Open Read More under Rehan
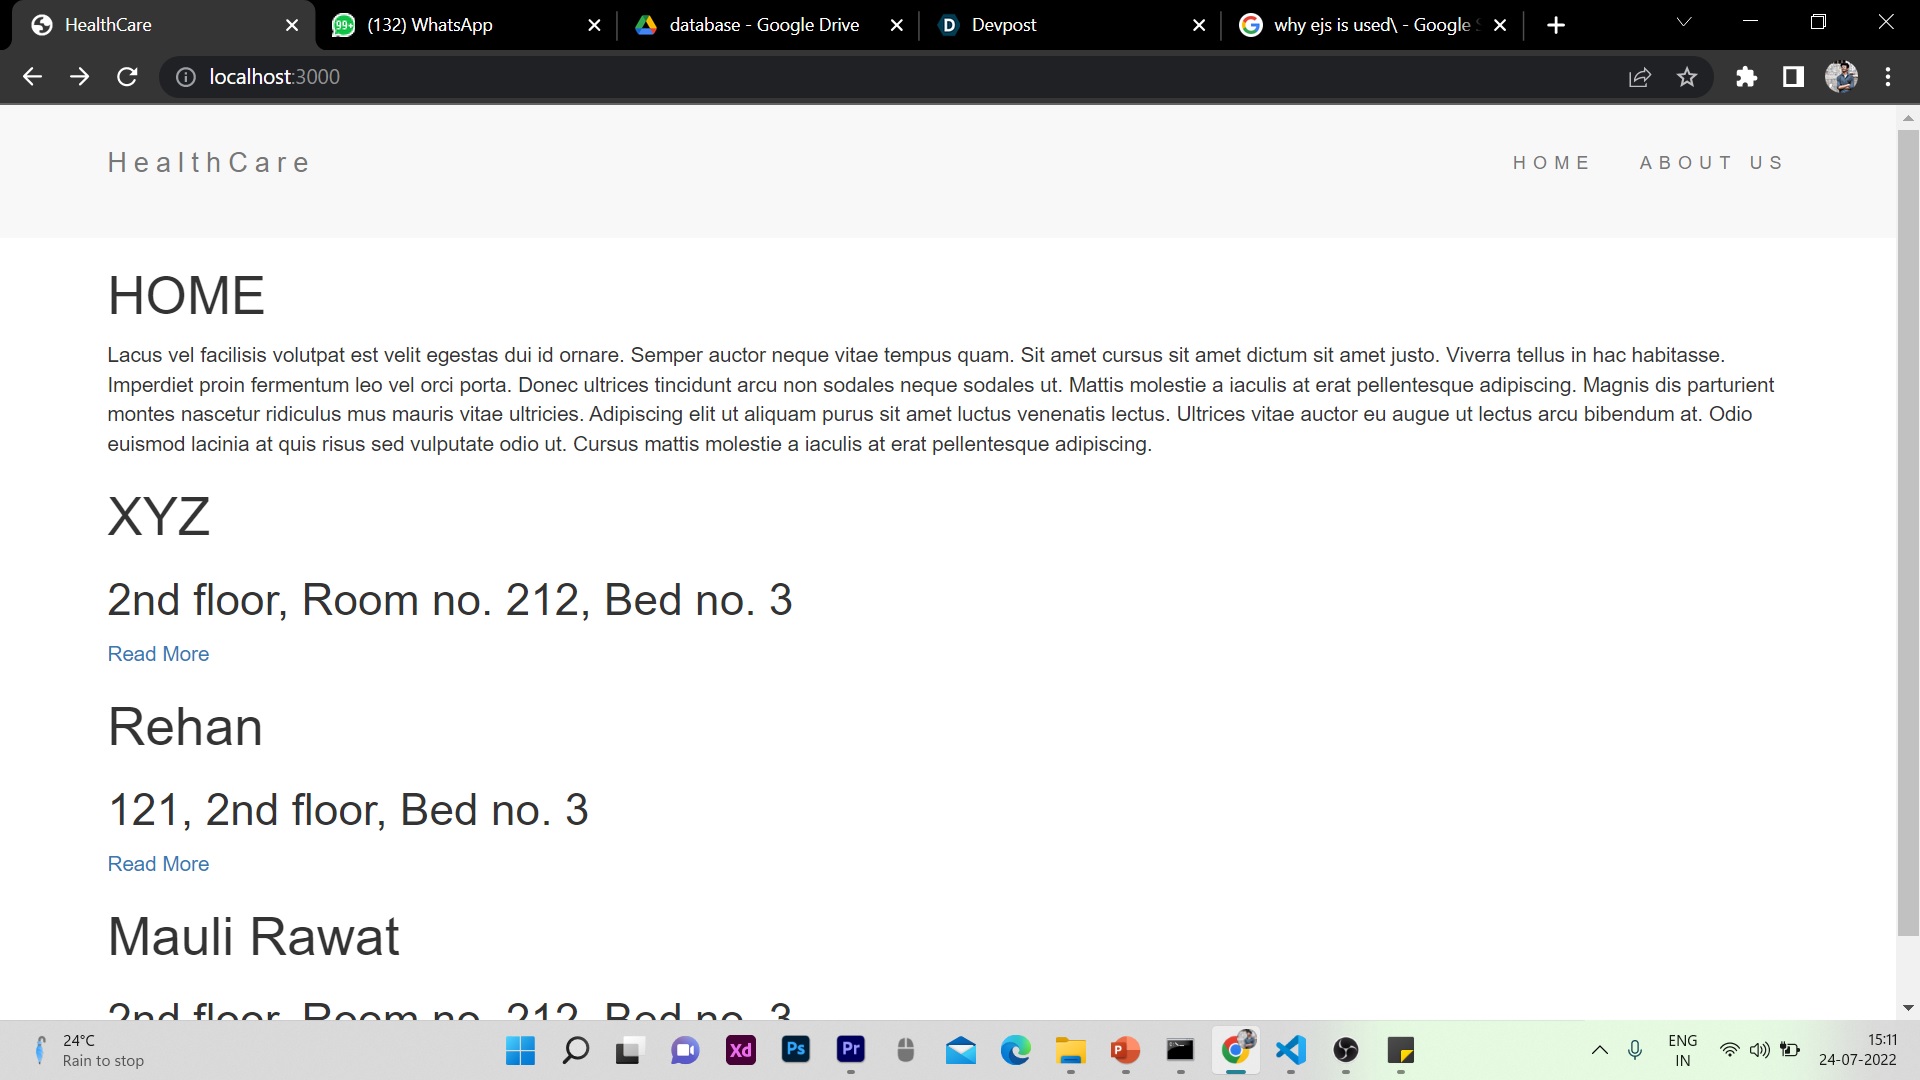Image resolution: width=1920 pixels, height=1080 pixels. click(158, 864)
